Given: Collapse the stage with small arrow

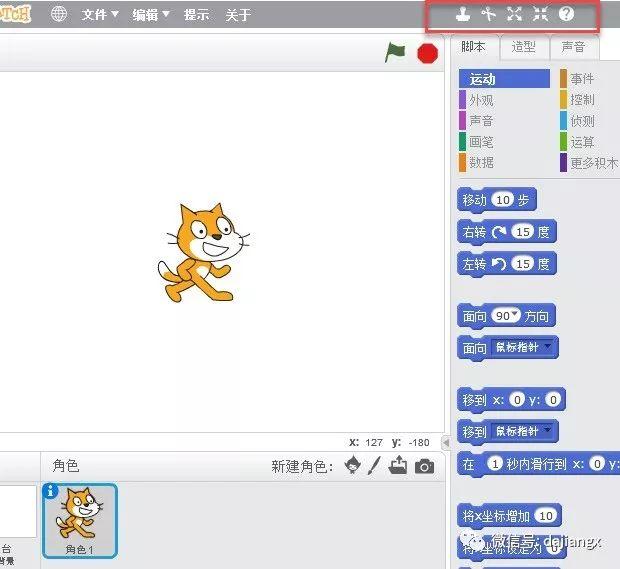Looking at the screenshot, I should (446, 442).
